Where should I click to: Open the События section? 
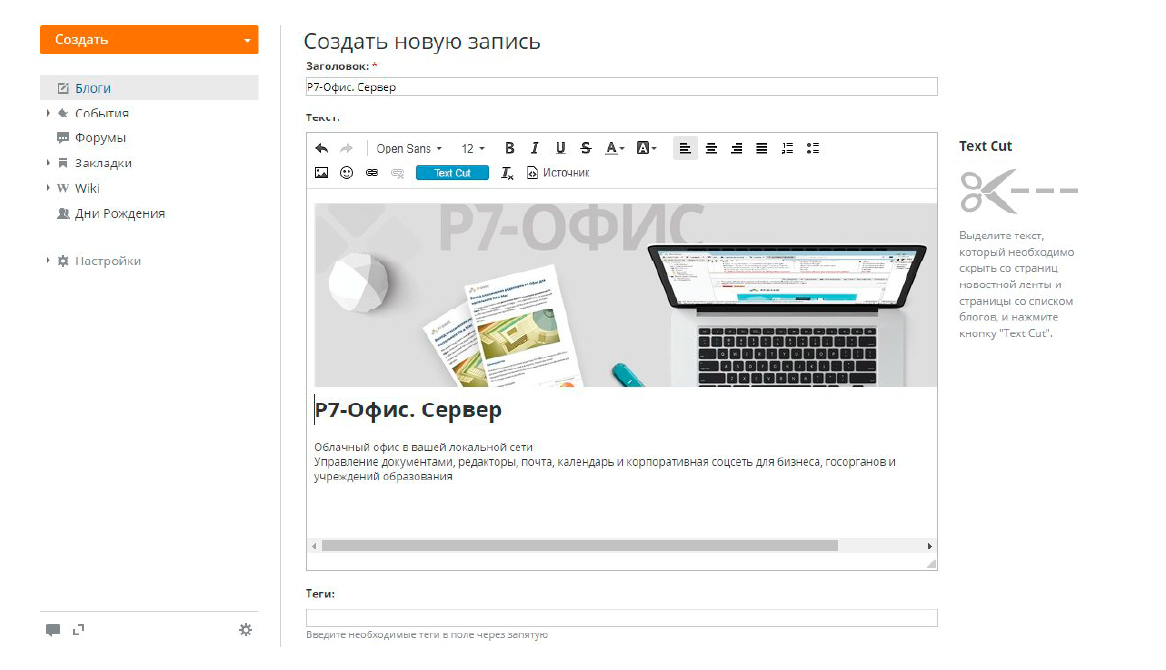pyautogui.click(x=102, y=113)
